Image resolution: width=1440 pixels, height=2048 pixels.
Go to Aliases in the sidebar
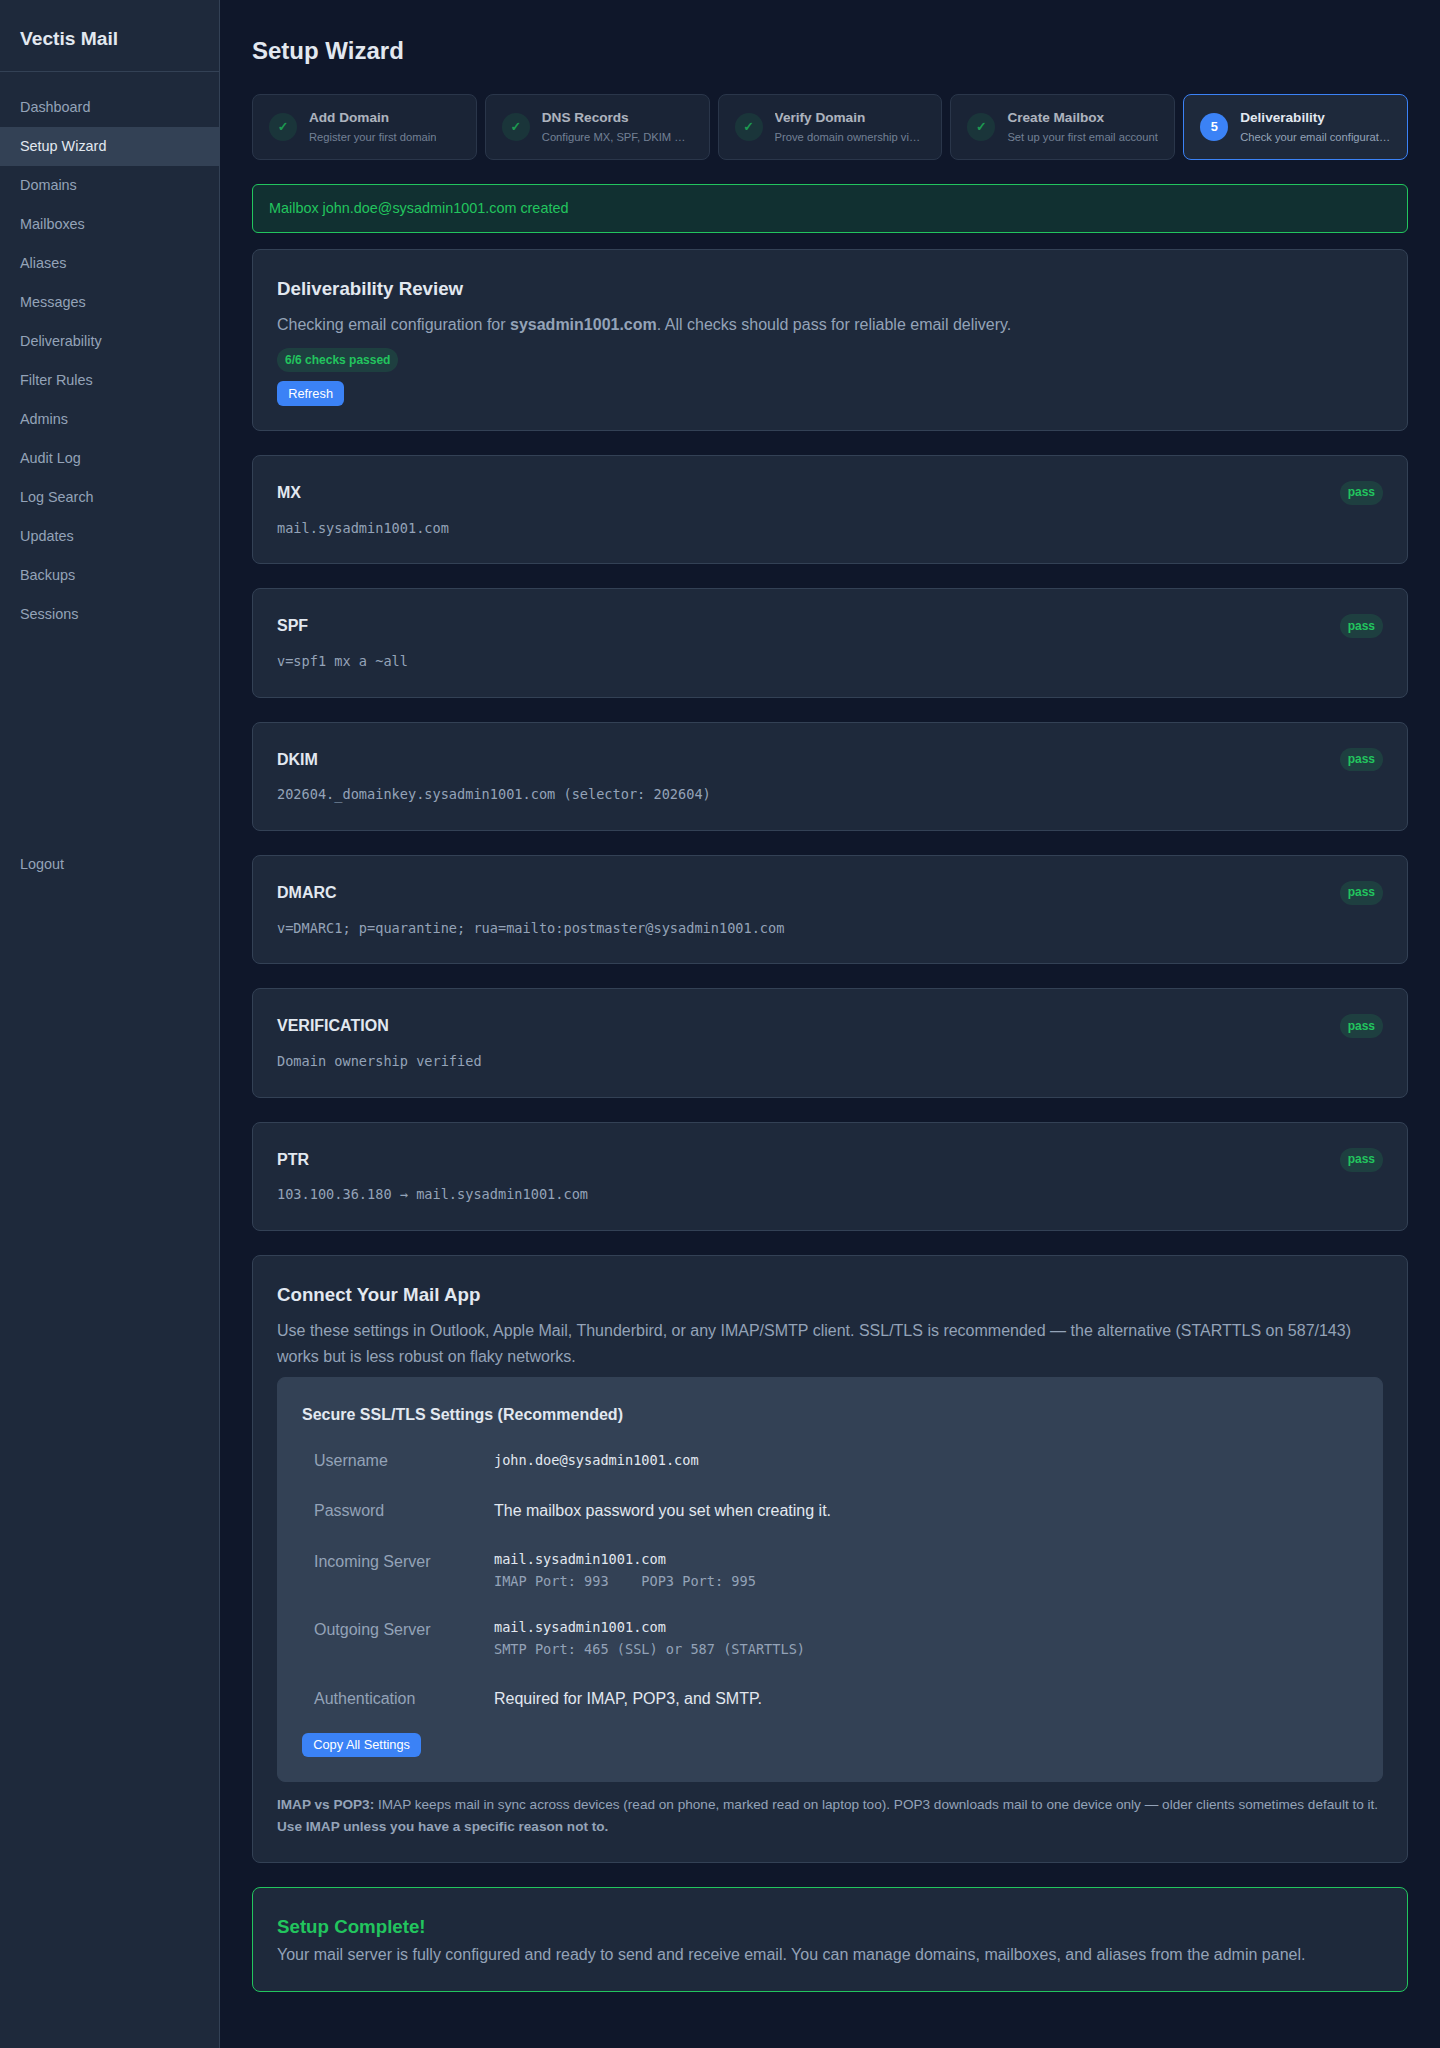tap(109, 263)
